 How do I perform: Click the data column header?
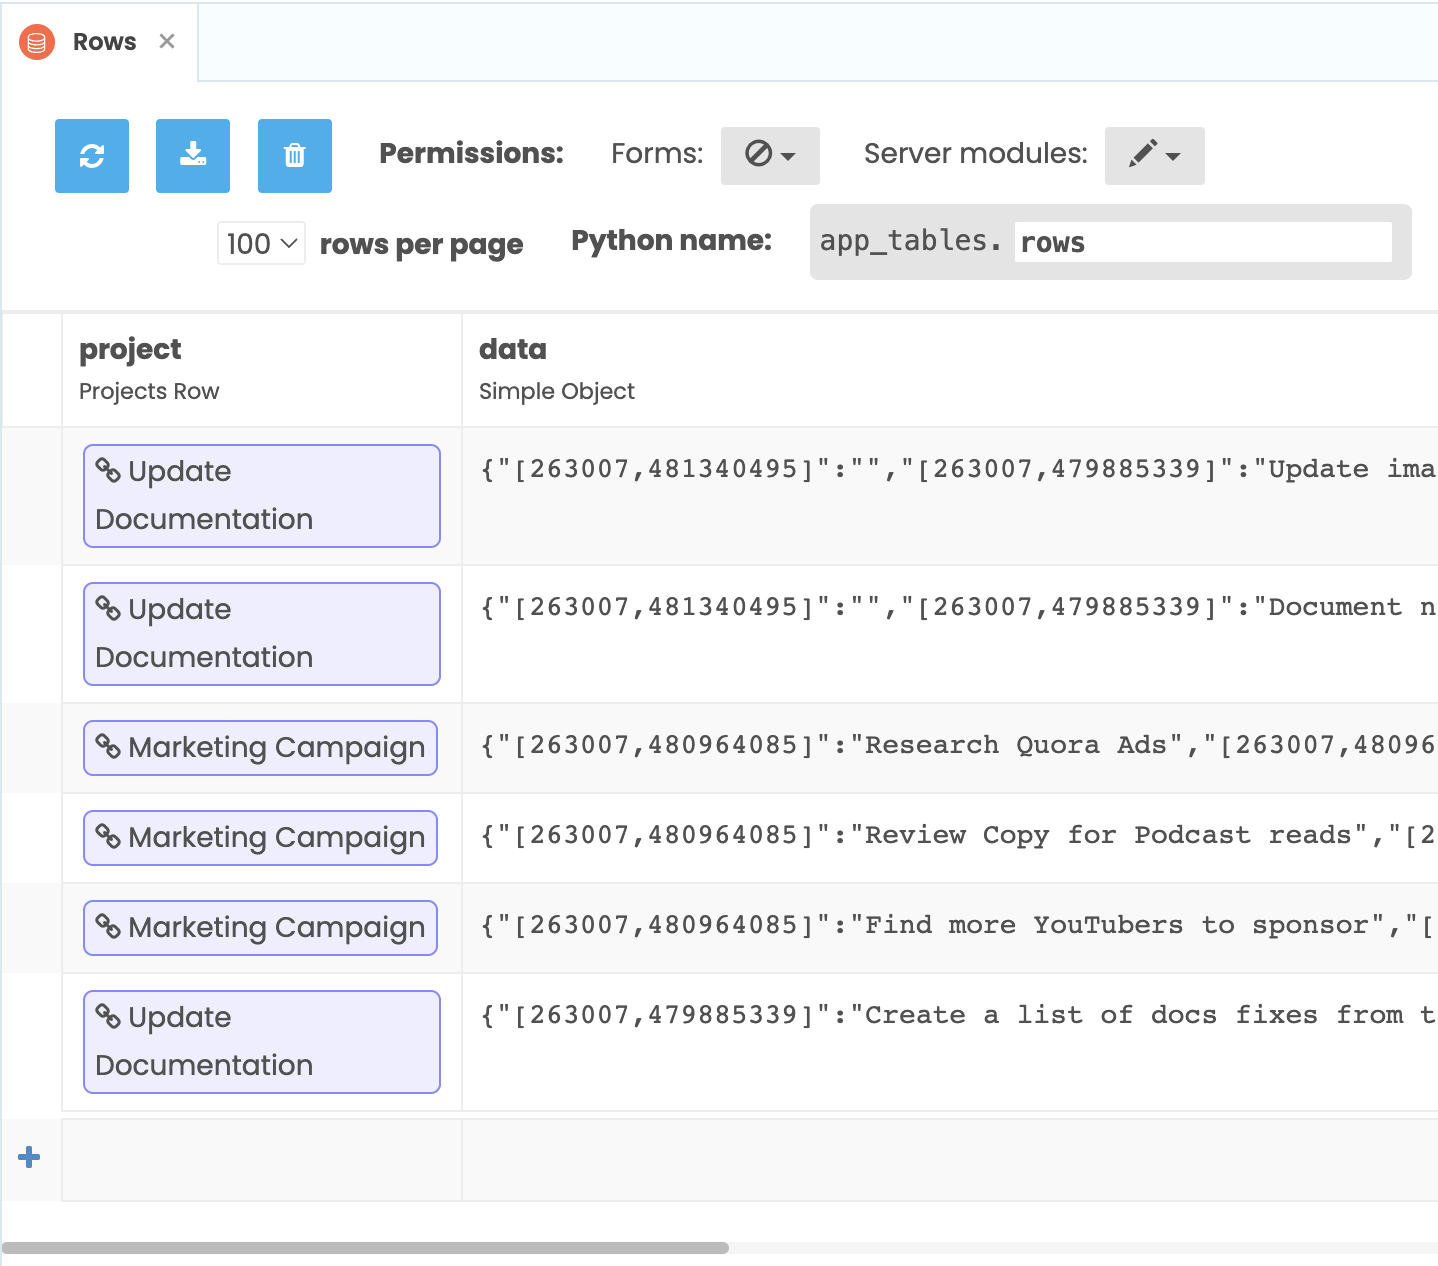point(512,349)
